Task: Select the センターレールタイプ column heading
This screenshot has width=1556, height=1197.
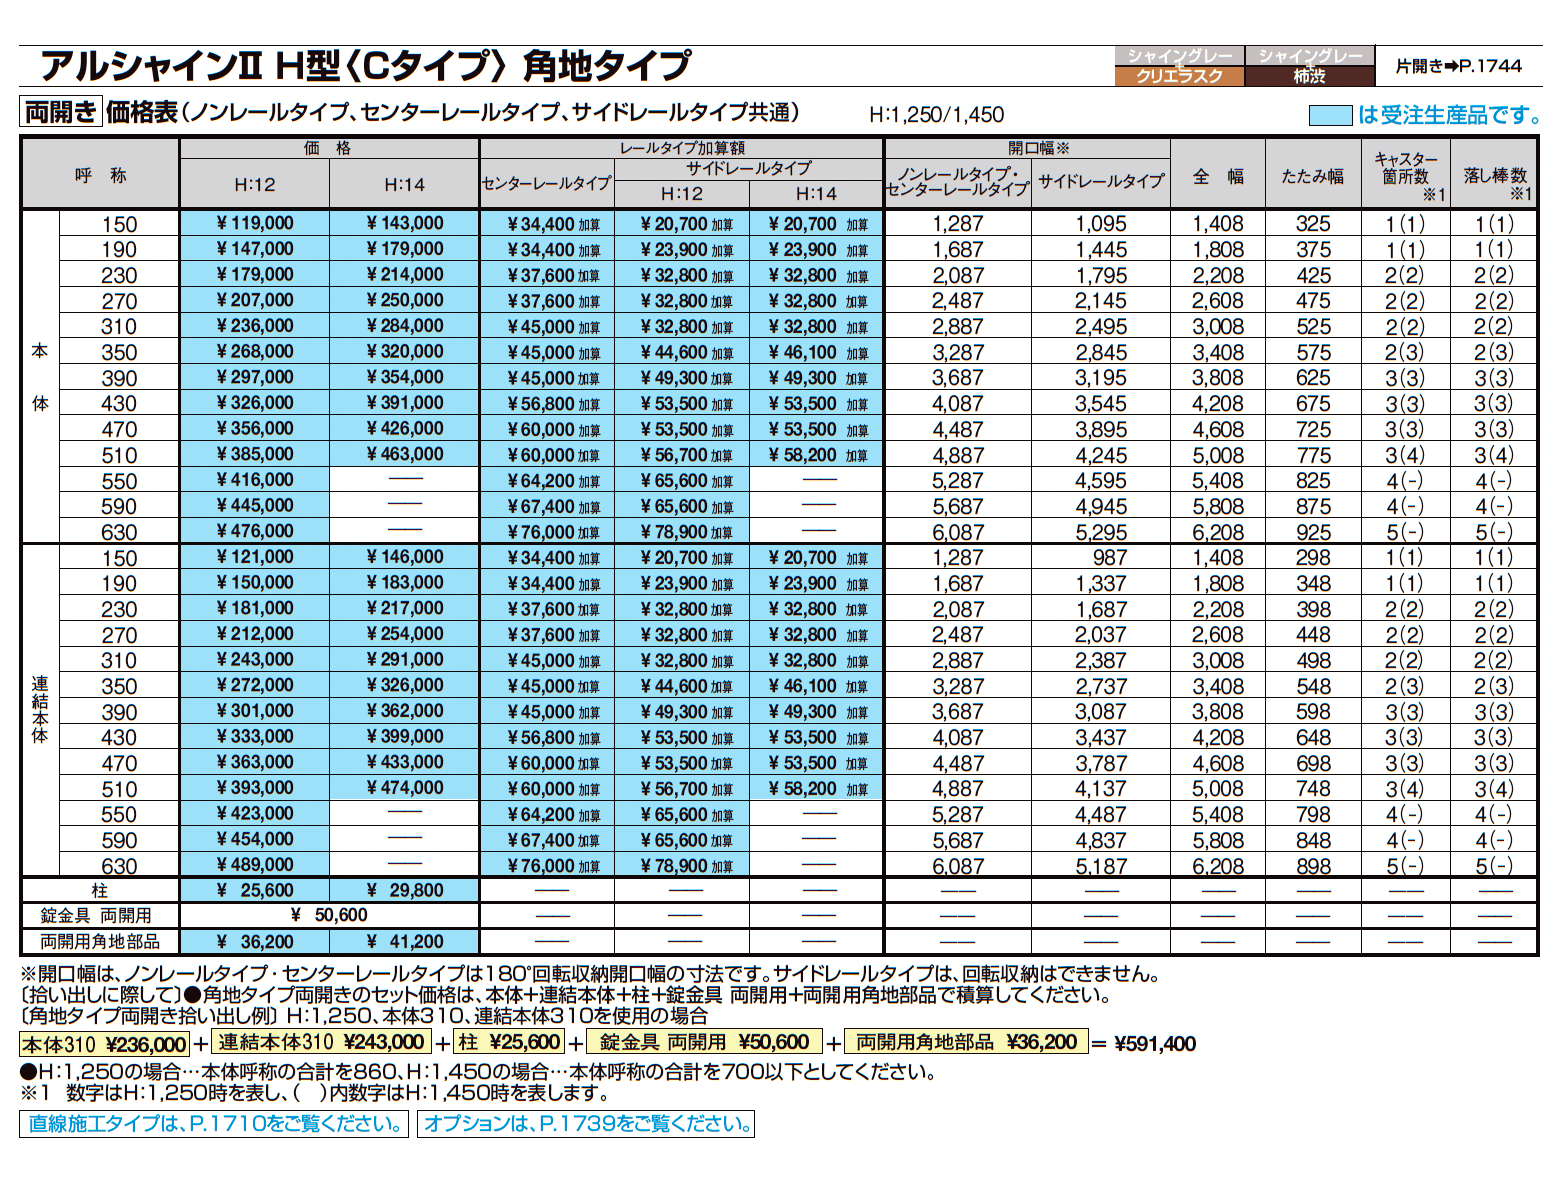Action: (x=546, y=180)
